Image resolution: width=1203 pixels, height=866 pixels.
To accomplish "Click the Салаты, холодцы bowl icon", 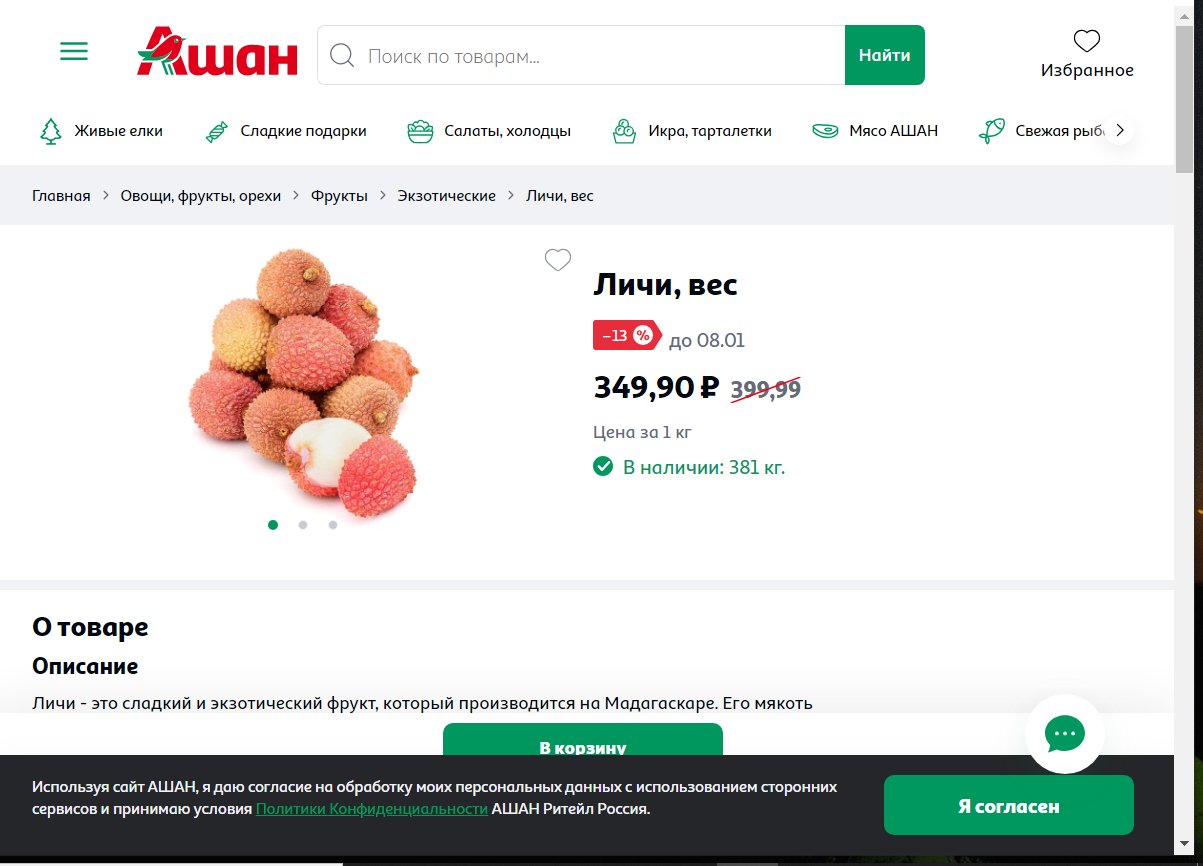I will [420, 131].
